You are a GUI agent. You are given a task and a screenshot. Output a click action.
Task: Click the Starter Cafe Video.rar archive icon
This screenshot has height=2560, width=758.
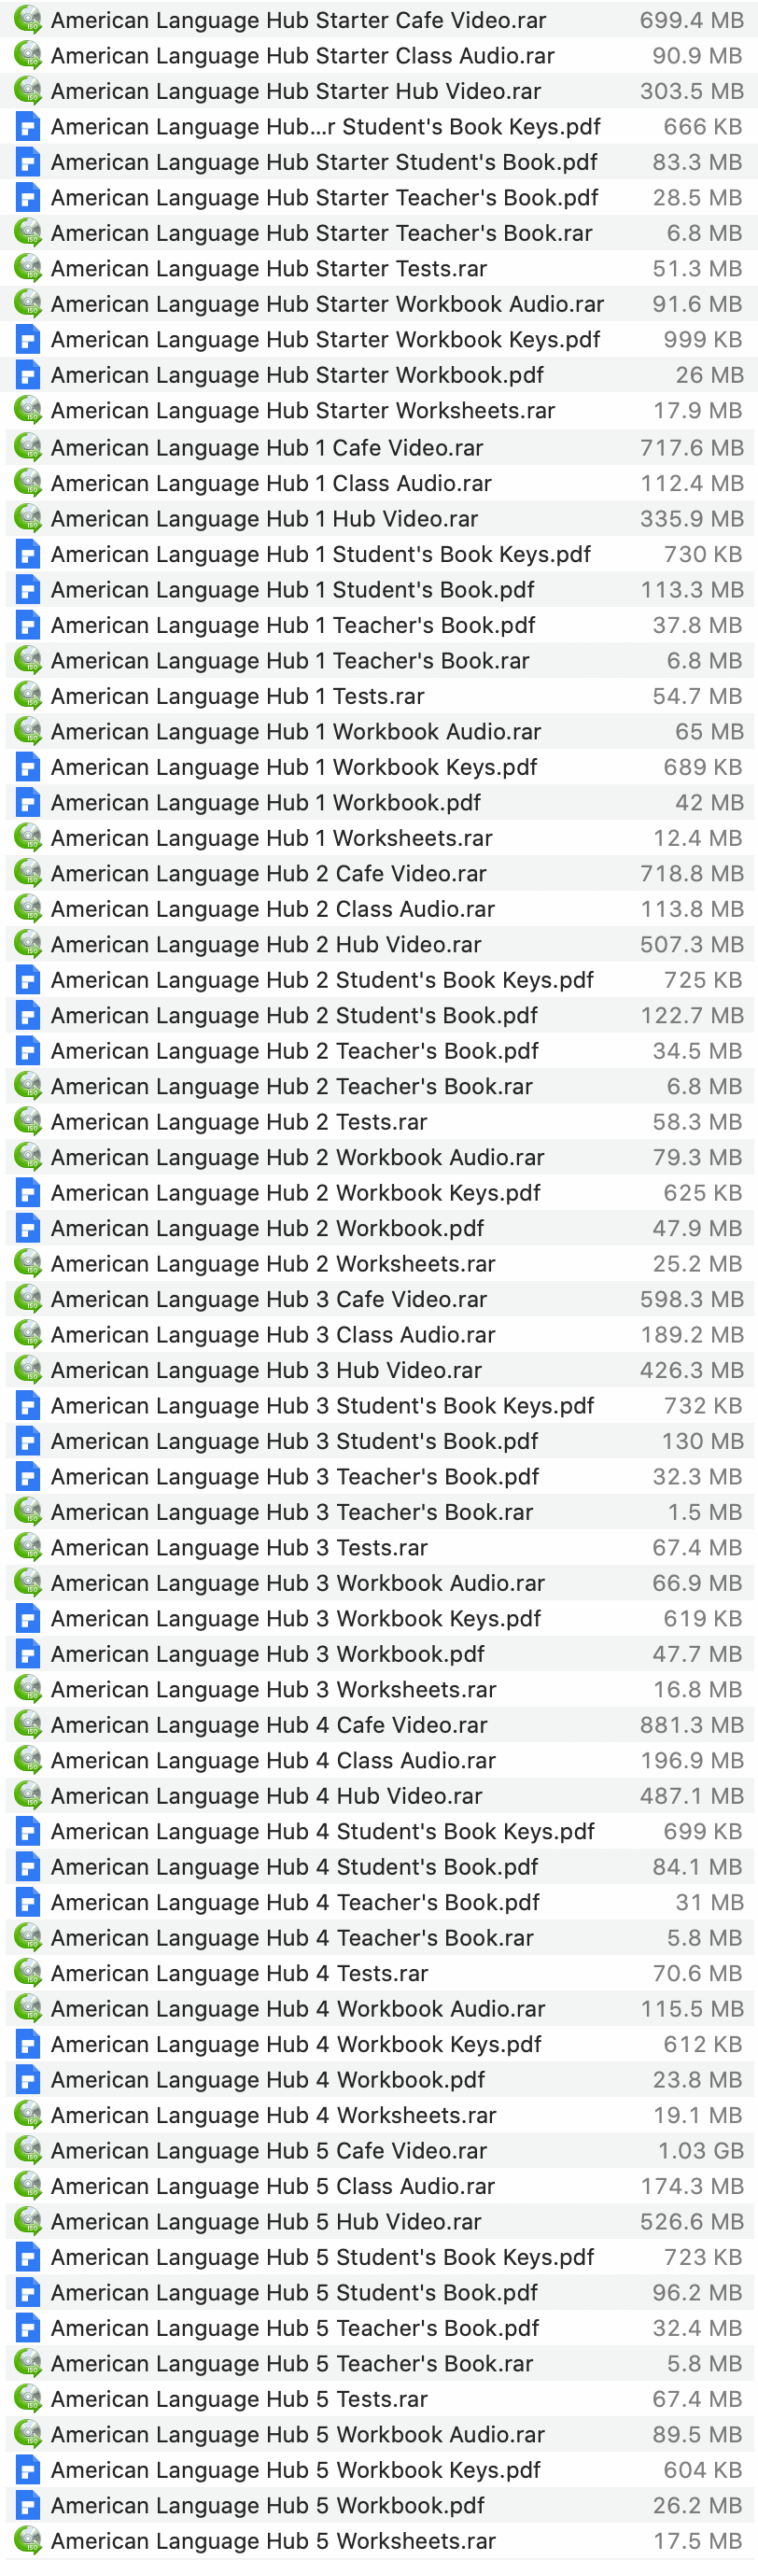point(28,18)
